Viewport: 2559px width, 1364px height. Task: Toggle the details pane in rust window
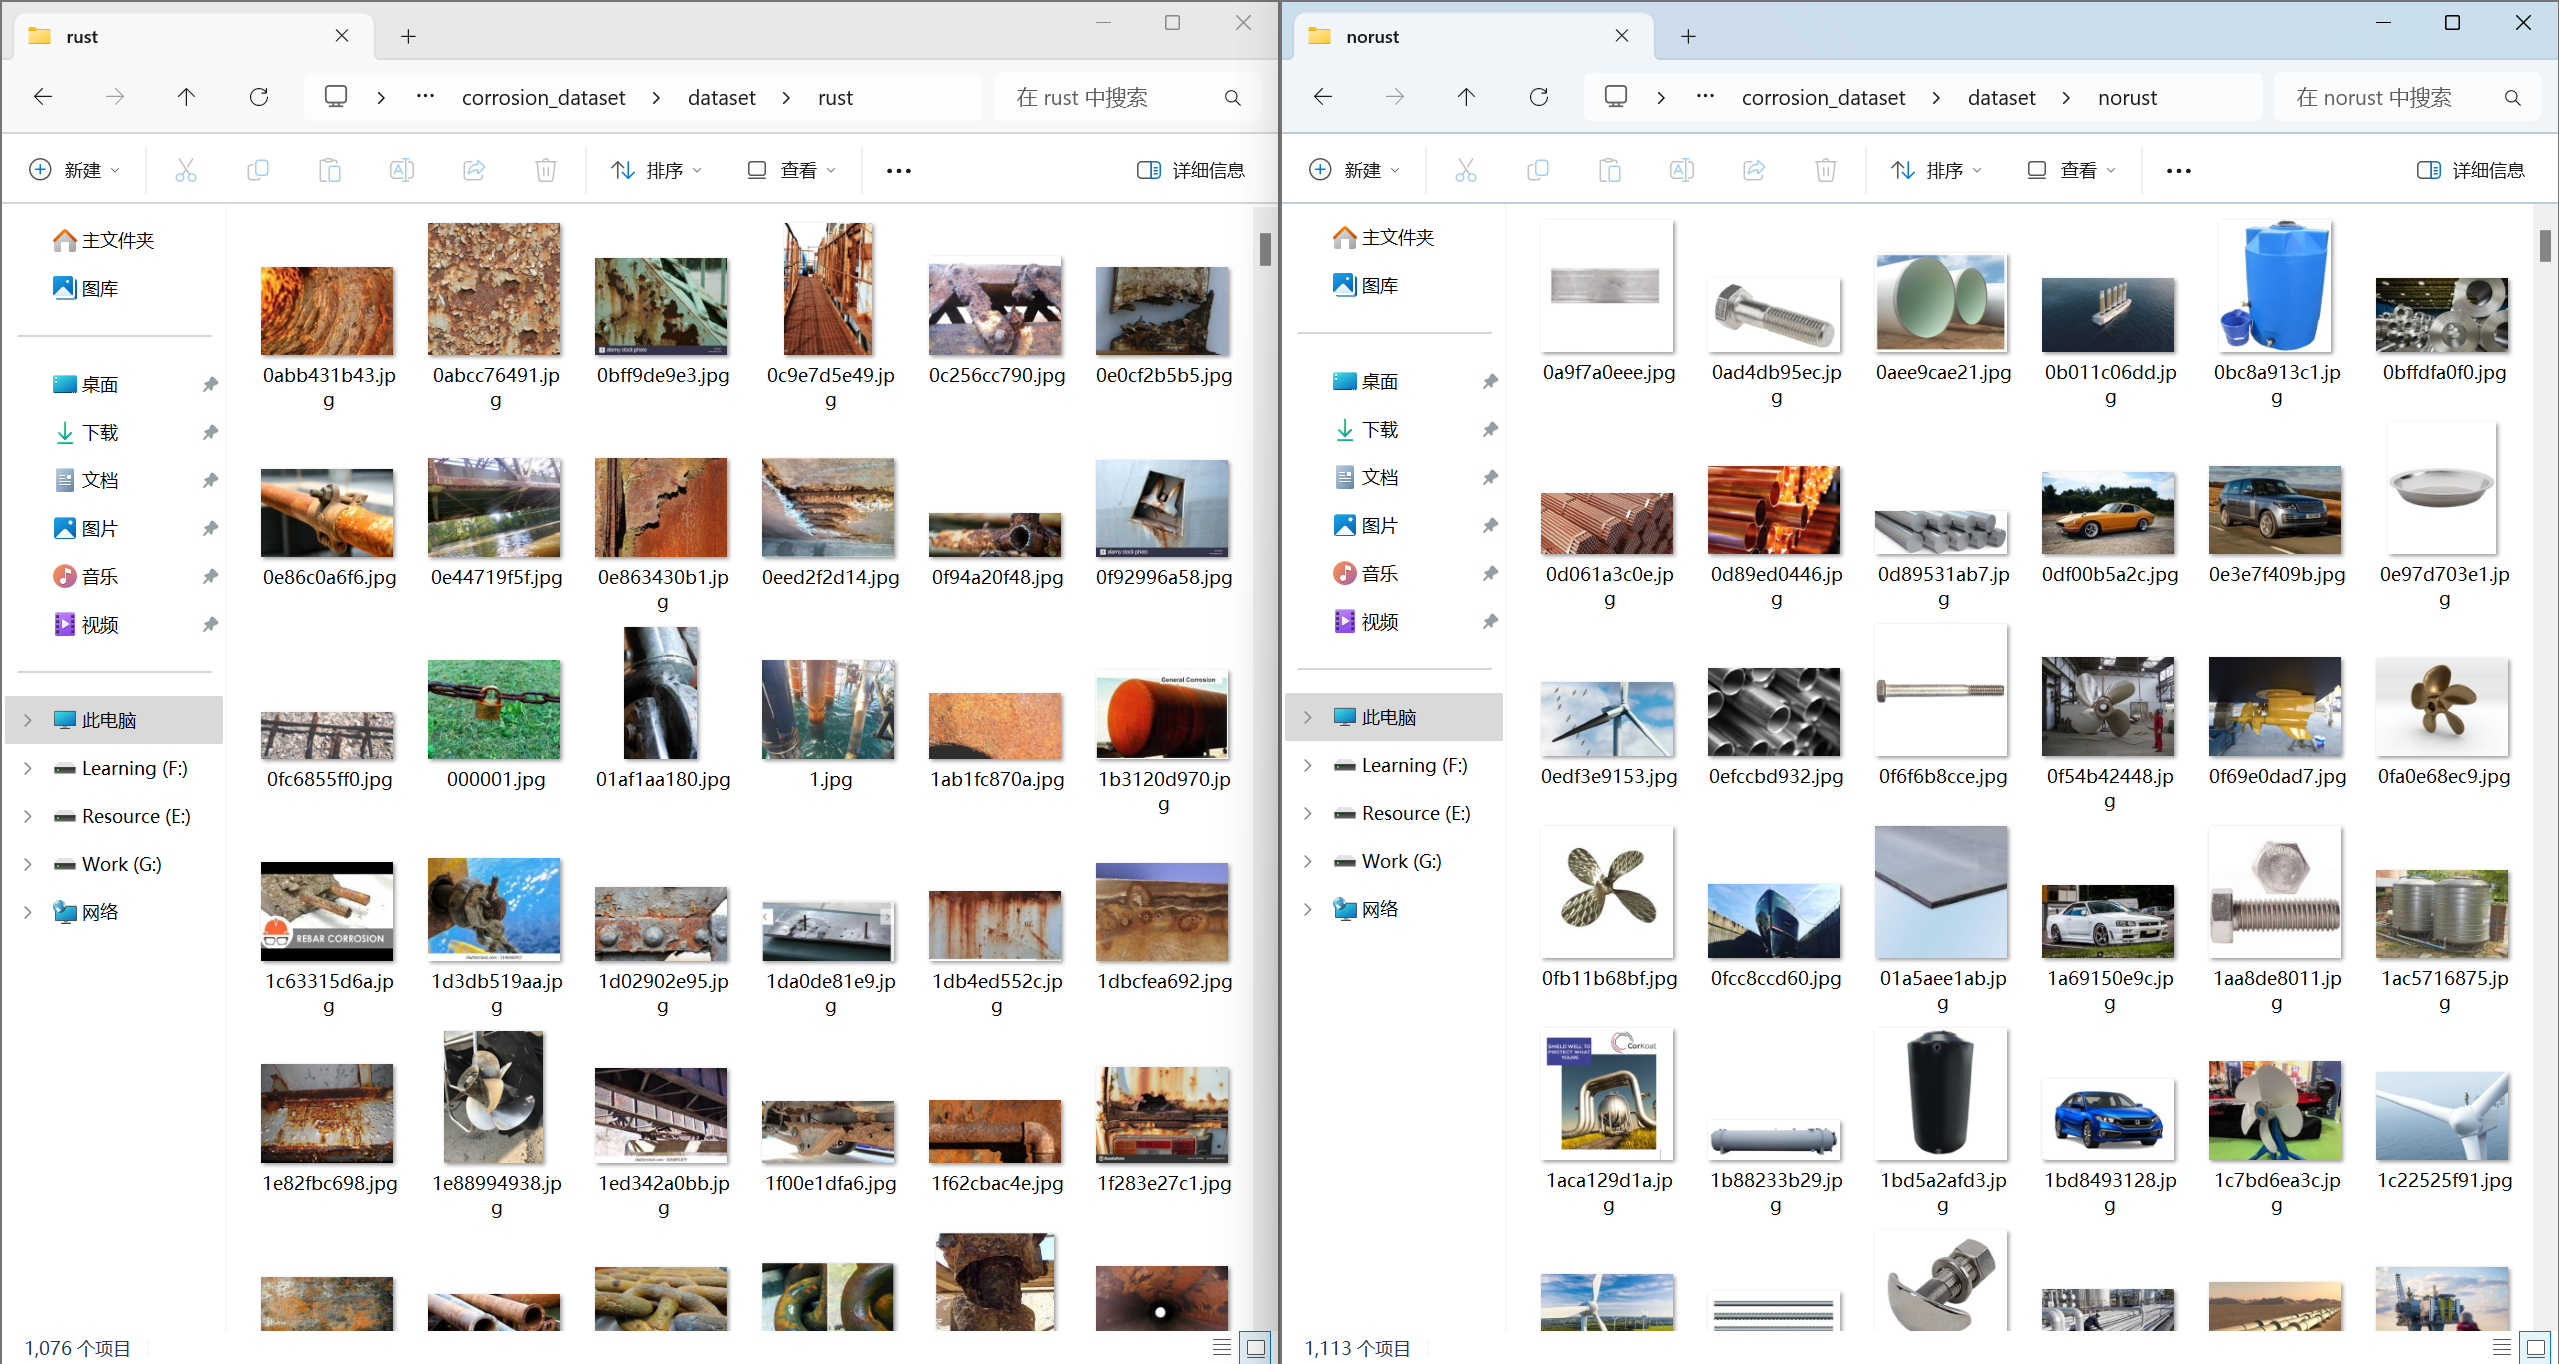point(1191,170)
